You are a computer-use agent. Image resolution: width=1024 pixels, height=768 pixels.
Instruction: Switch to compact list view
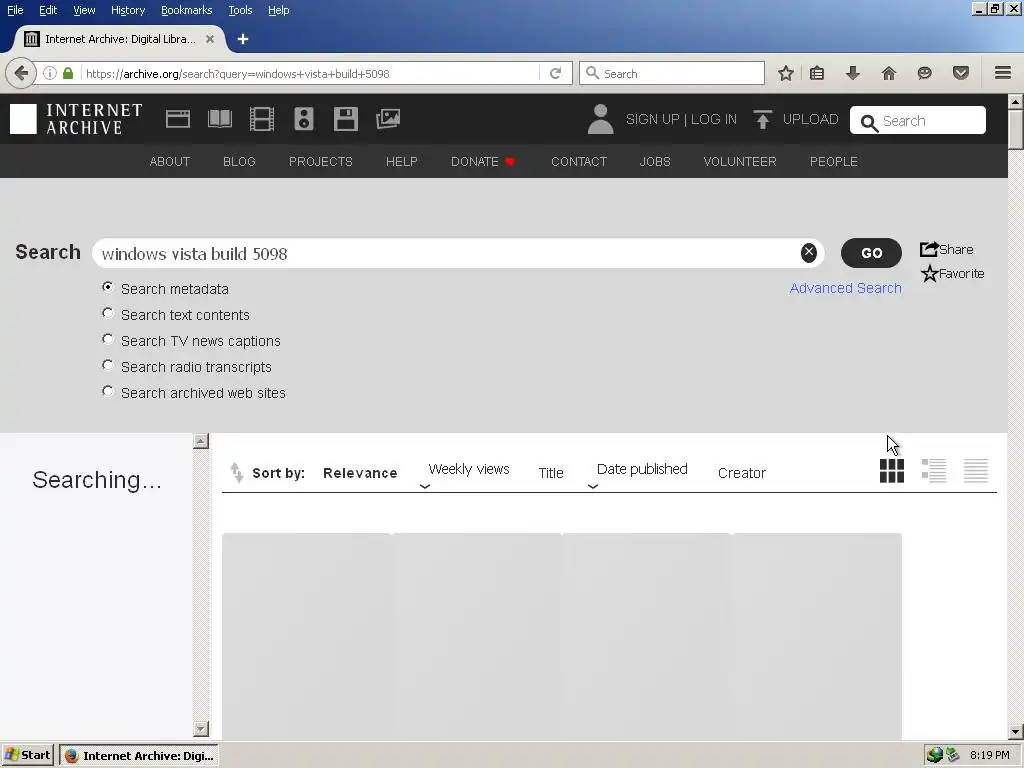[x=976, y=470]
